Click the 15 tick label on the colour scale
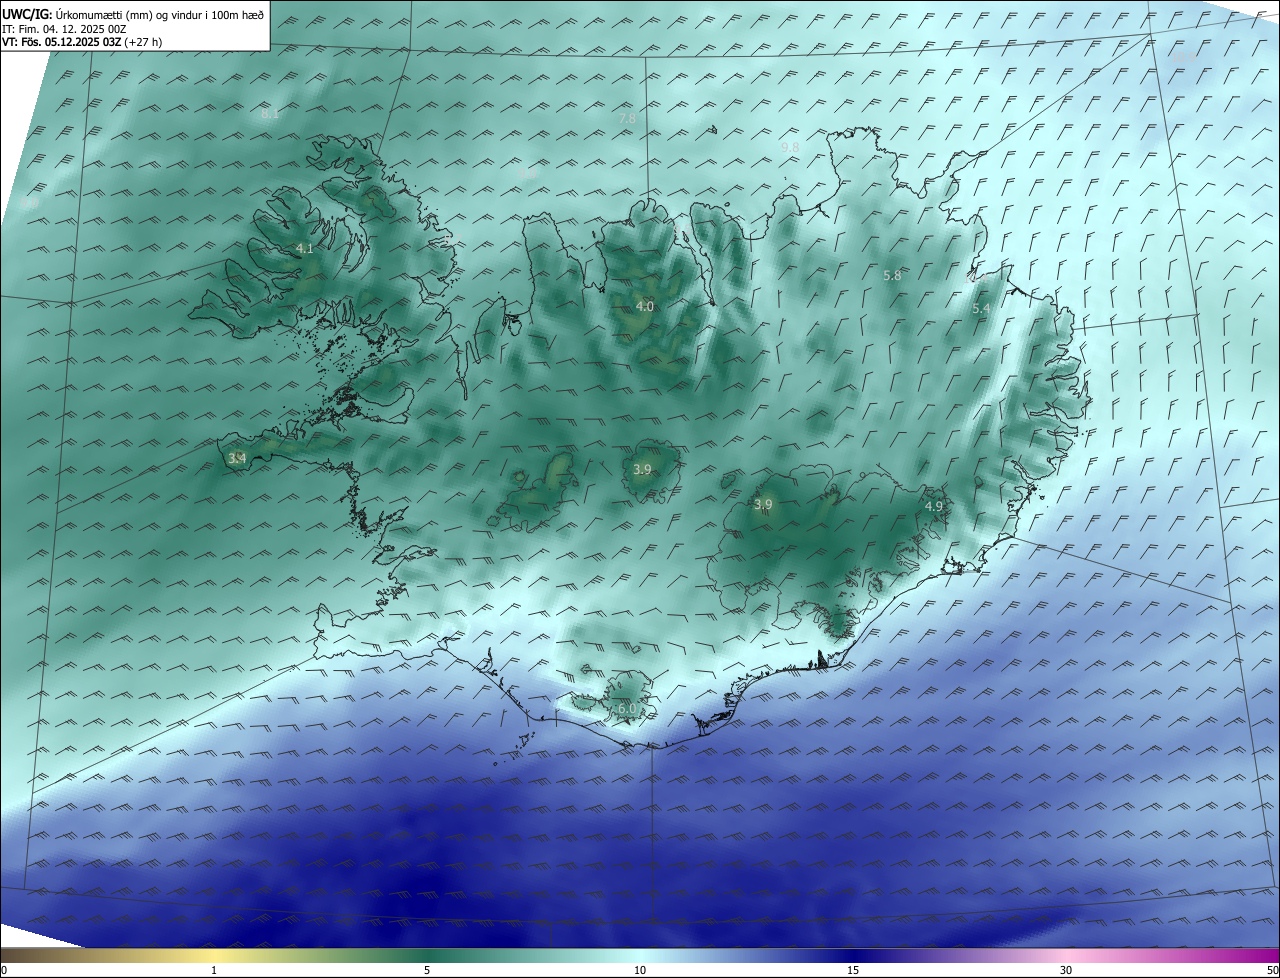The height and width of the screenshot is (978, 1280). 853,970
